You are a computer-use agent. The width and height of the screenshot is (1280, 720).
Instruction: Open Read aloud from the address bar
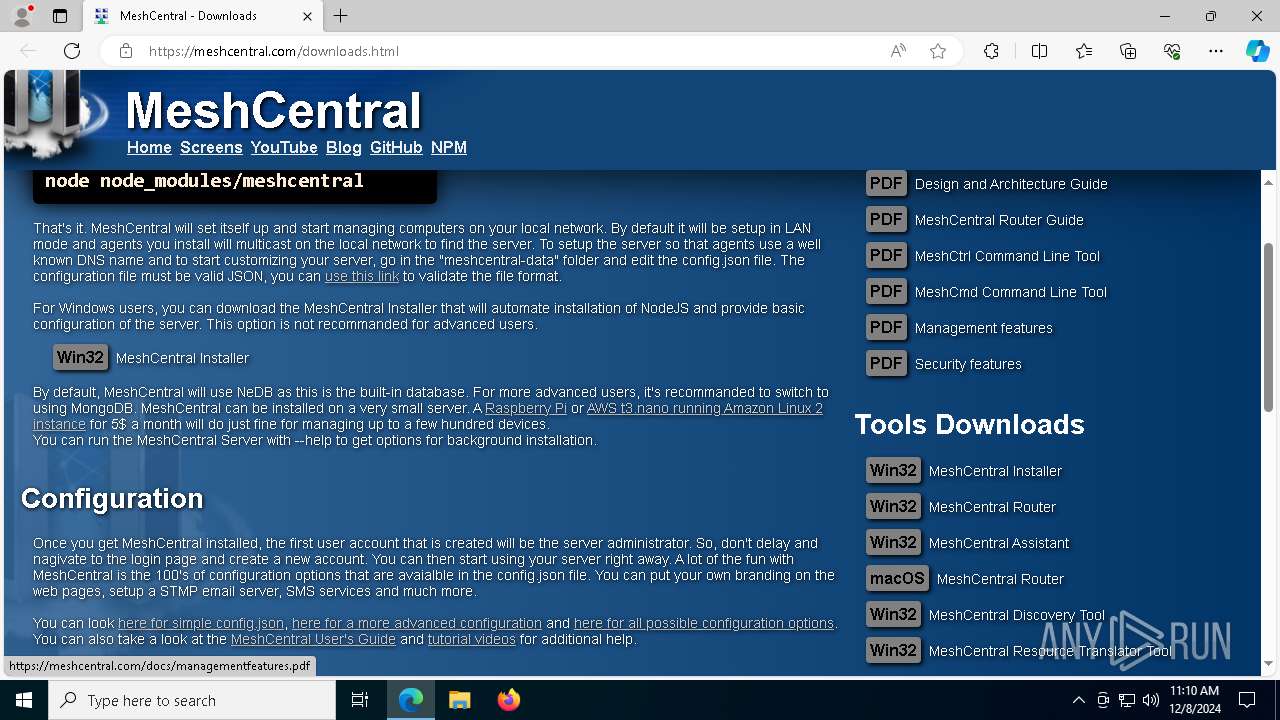898,51
